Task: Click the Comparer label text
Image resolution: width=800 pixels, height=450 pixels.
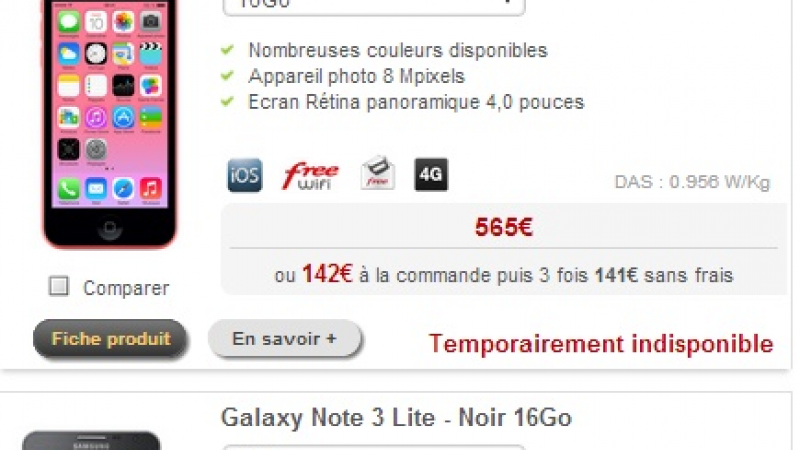Action: point(126,288)
